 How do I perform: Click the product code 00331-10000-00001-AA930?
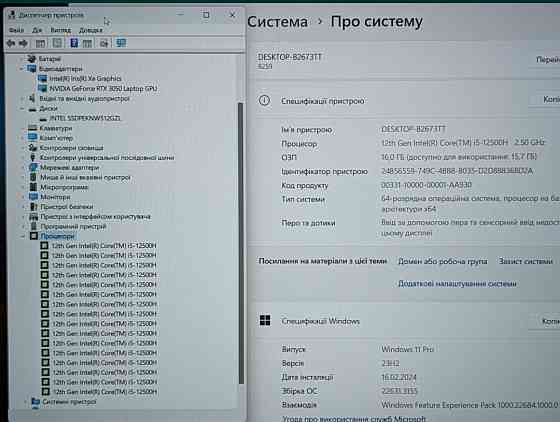click(x=426, y=185)
